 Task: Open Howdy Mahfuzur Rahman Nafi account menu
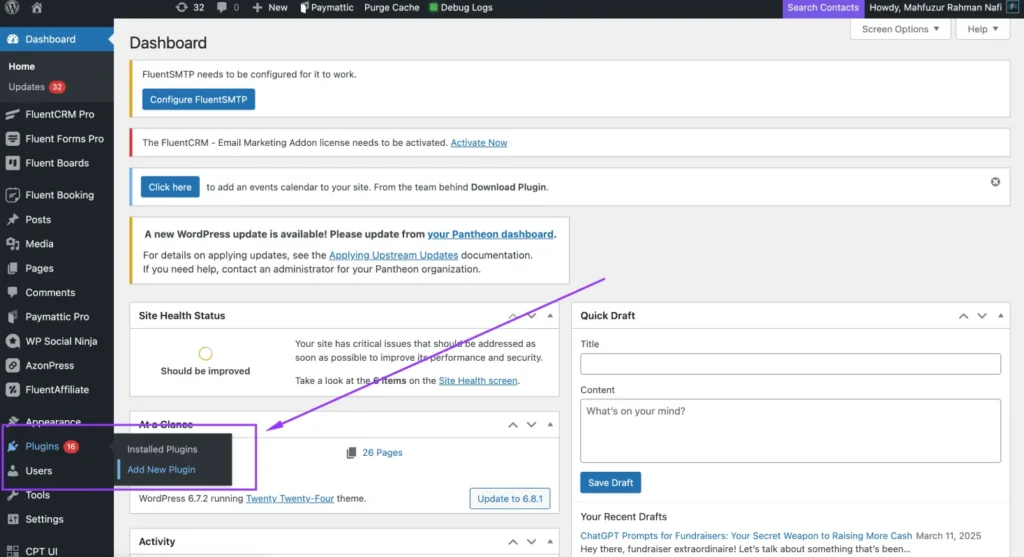[944, 8]
